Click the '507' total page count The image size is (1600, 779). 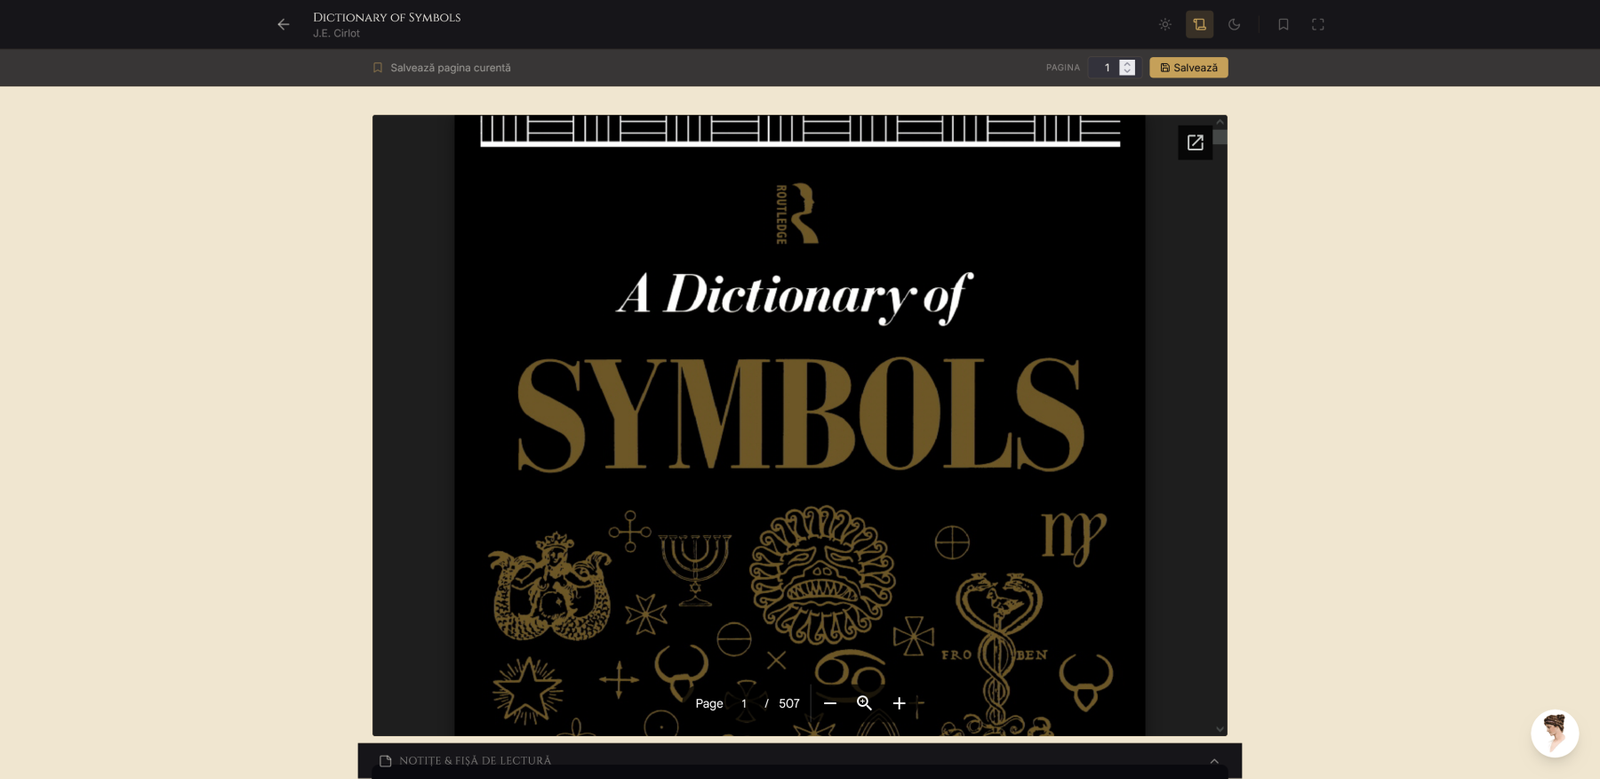point(789,703)
